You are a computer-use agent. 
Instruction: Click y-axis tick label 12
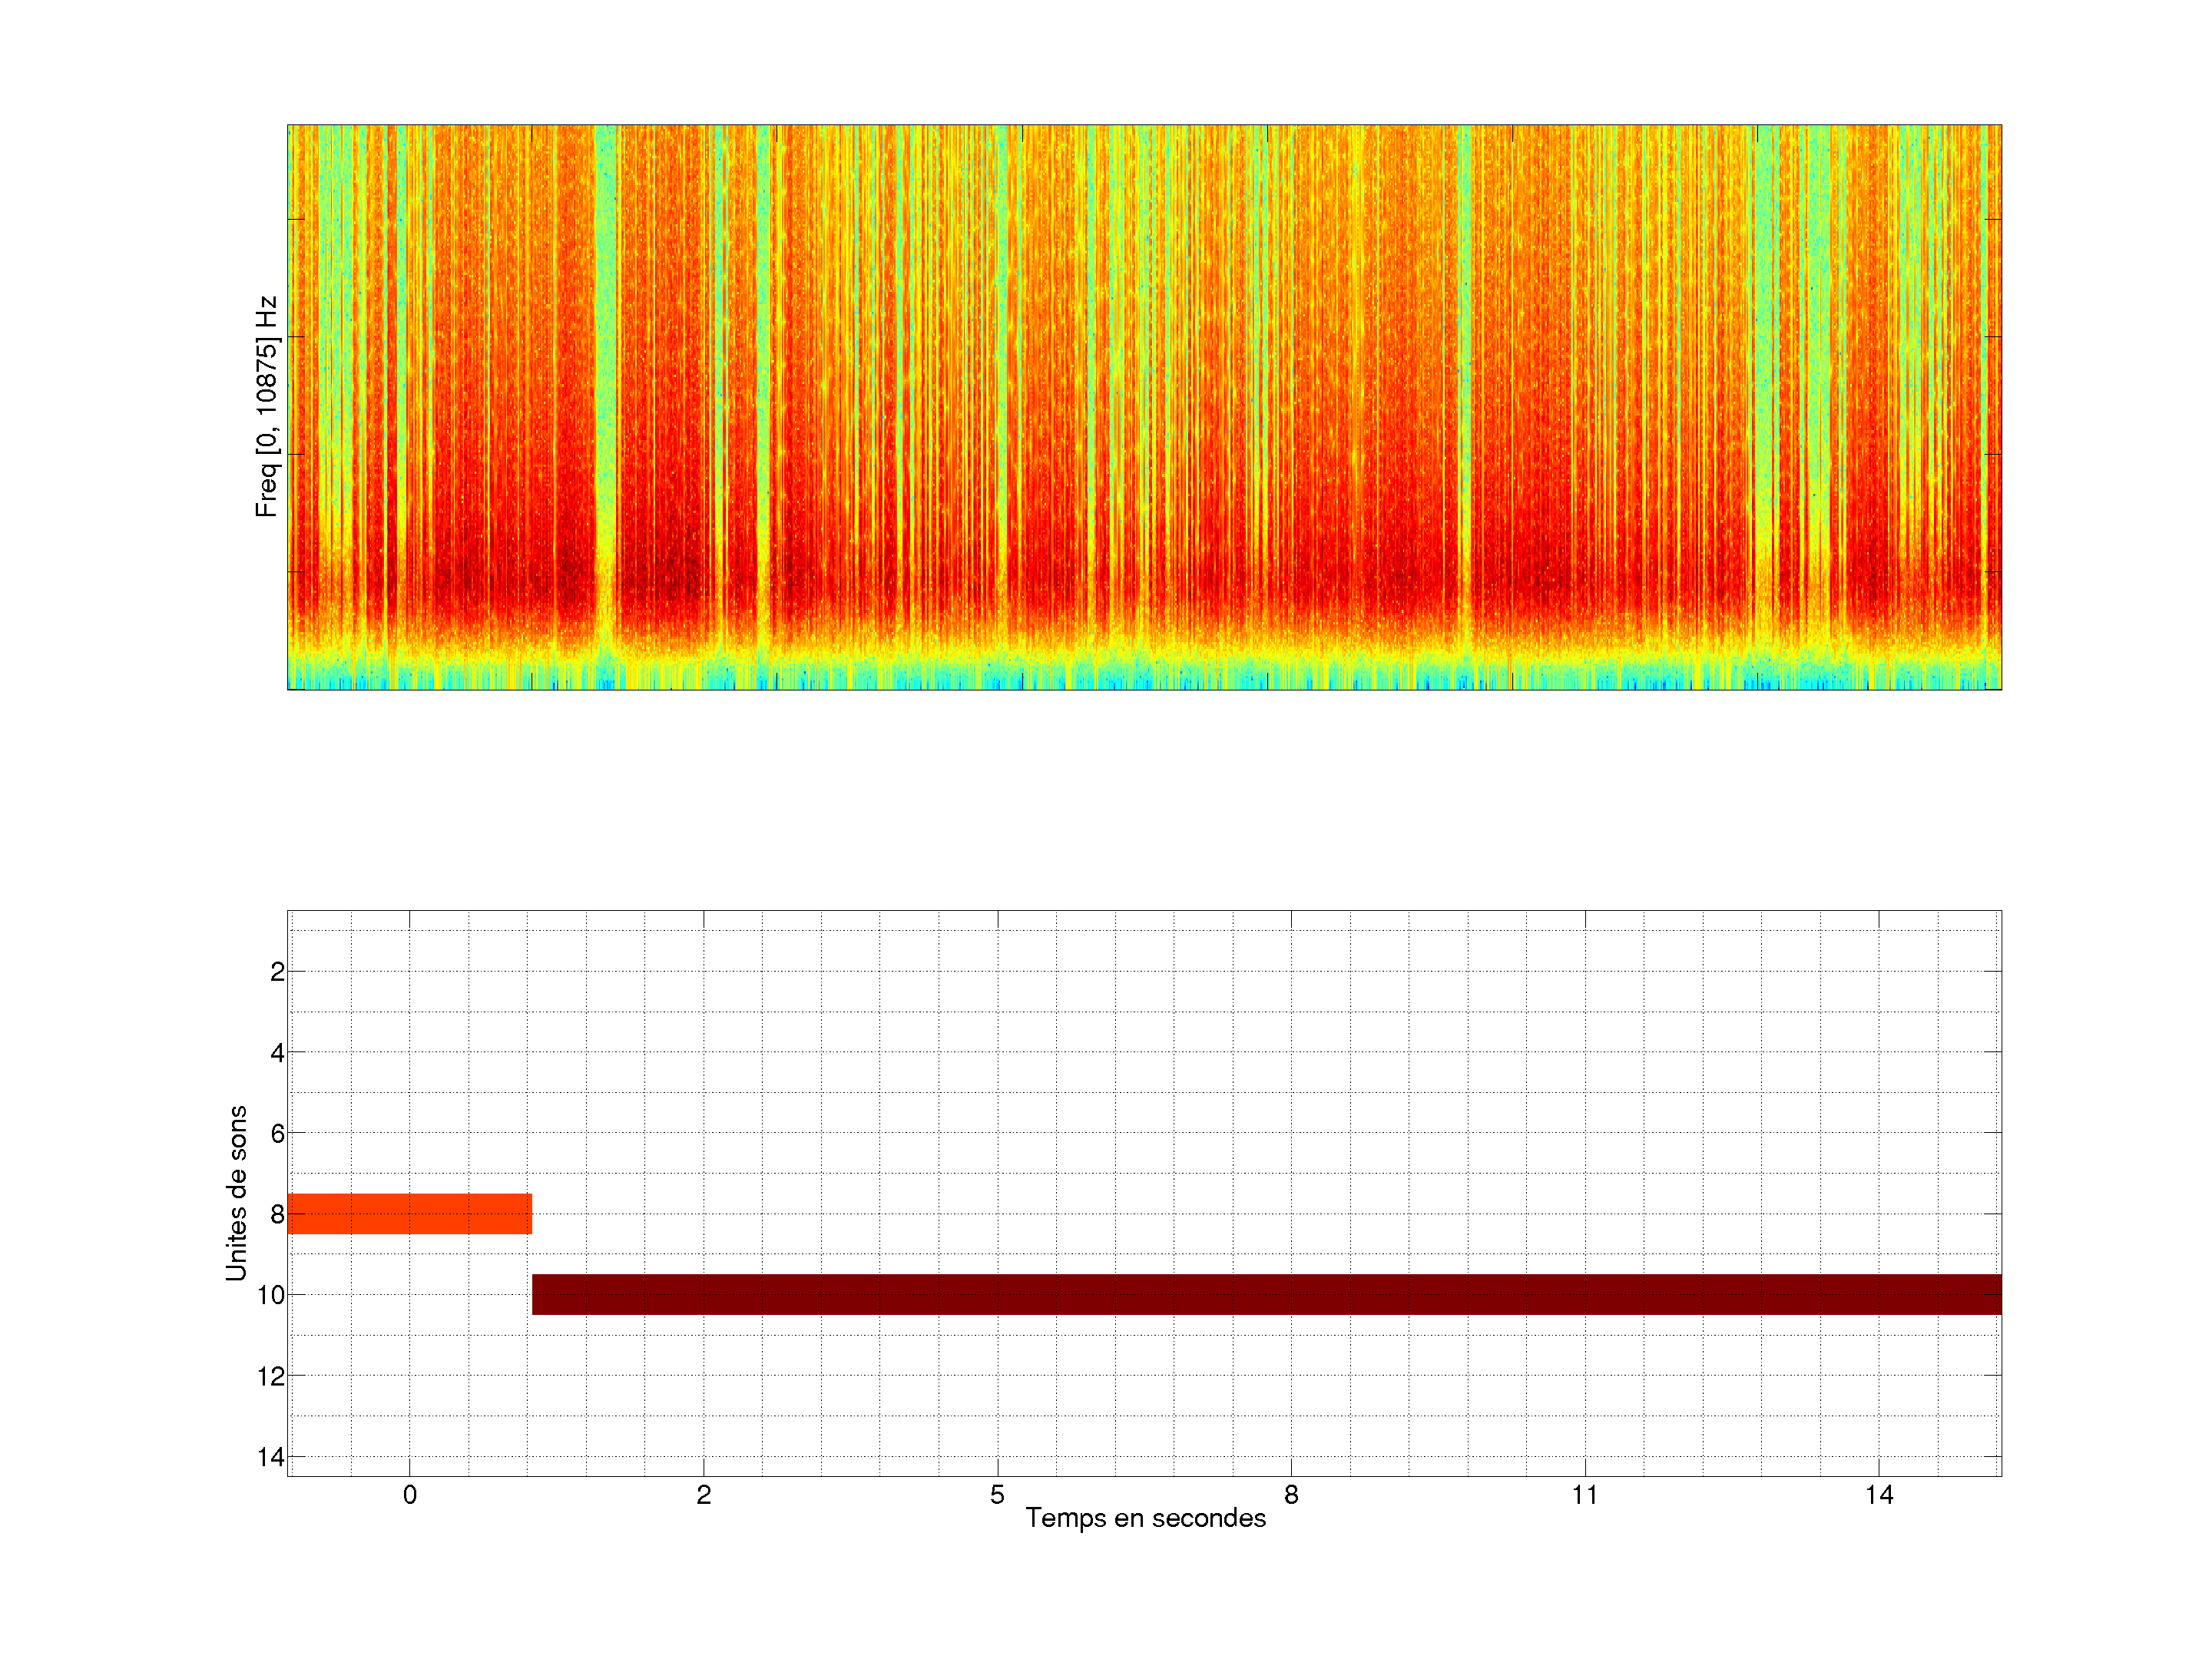[x=271, y=1377]
